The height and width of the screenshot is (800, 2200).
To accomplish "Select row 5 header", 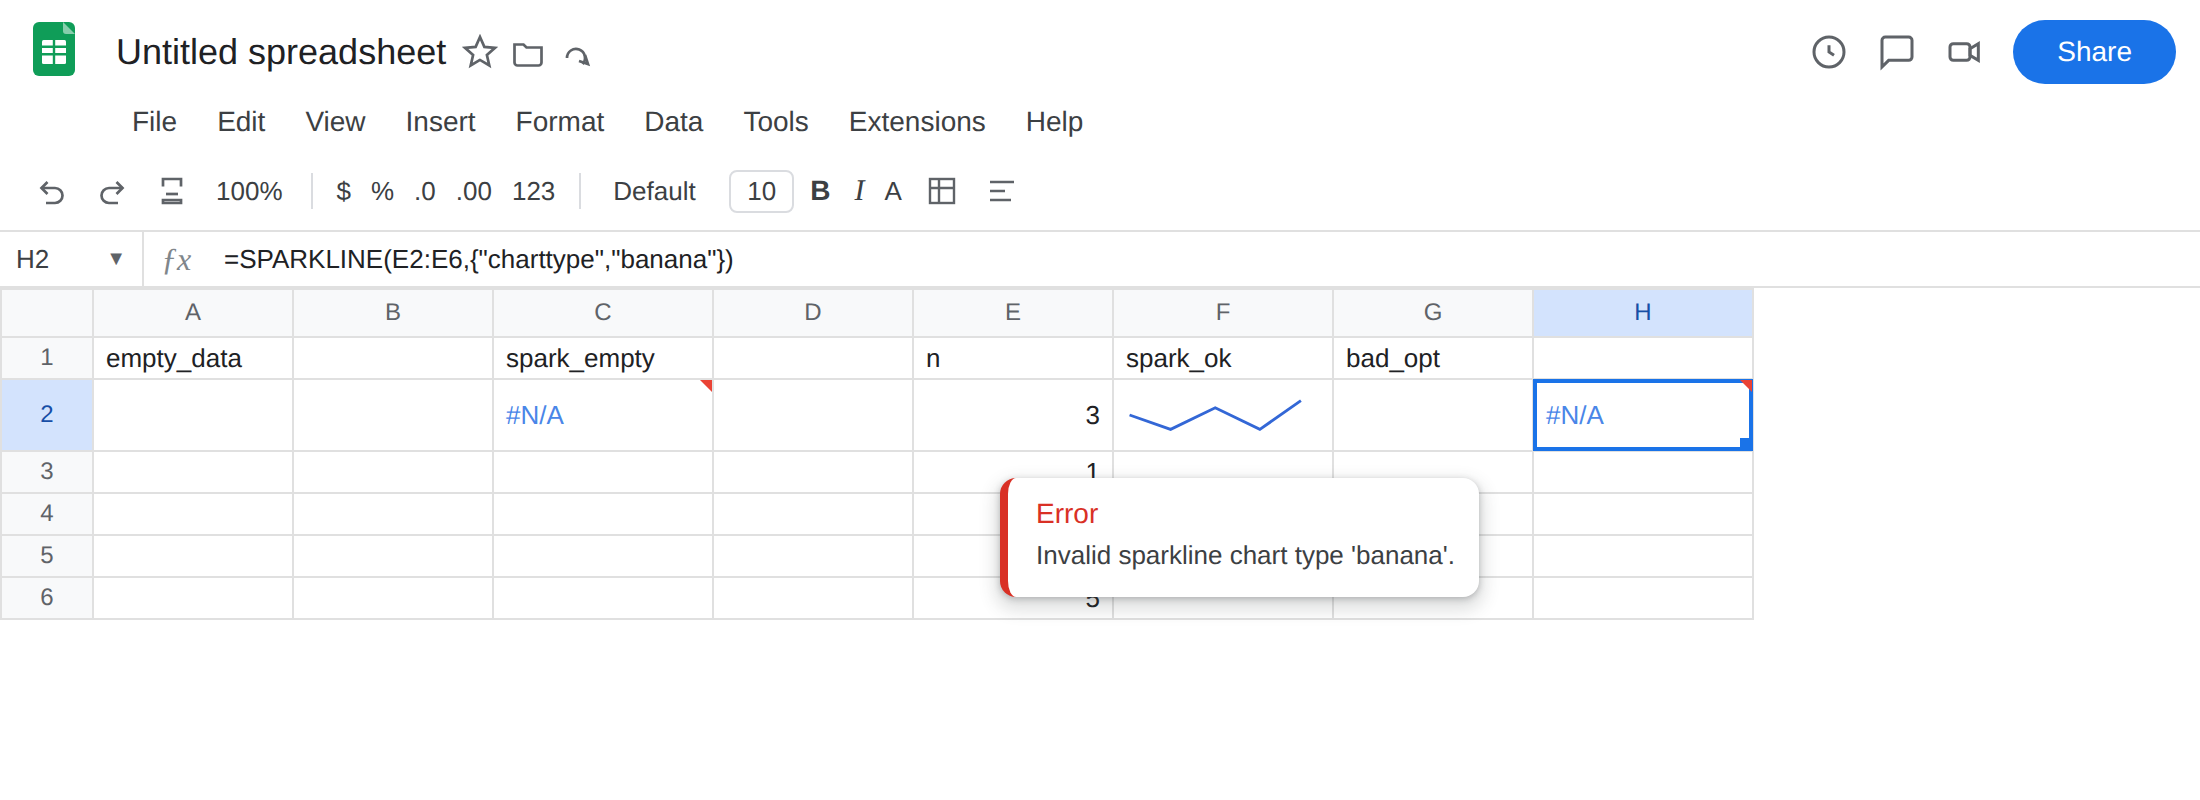I will [47, 556].
